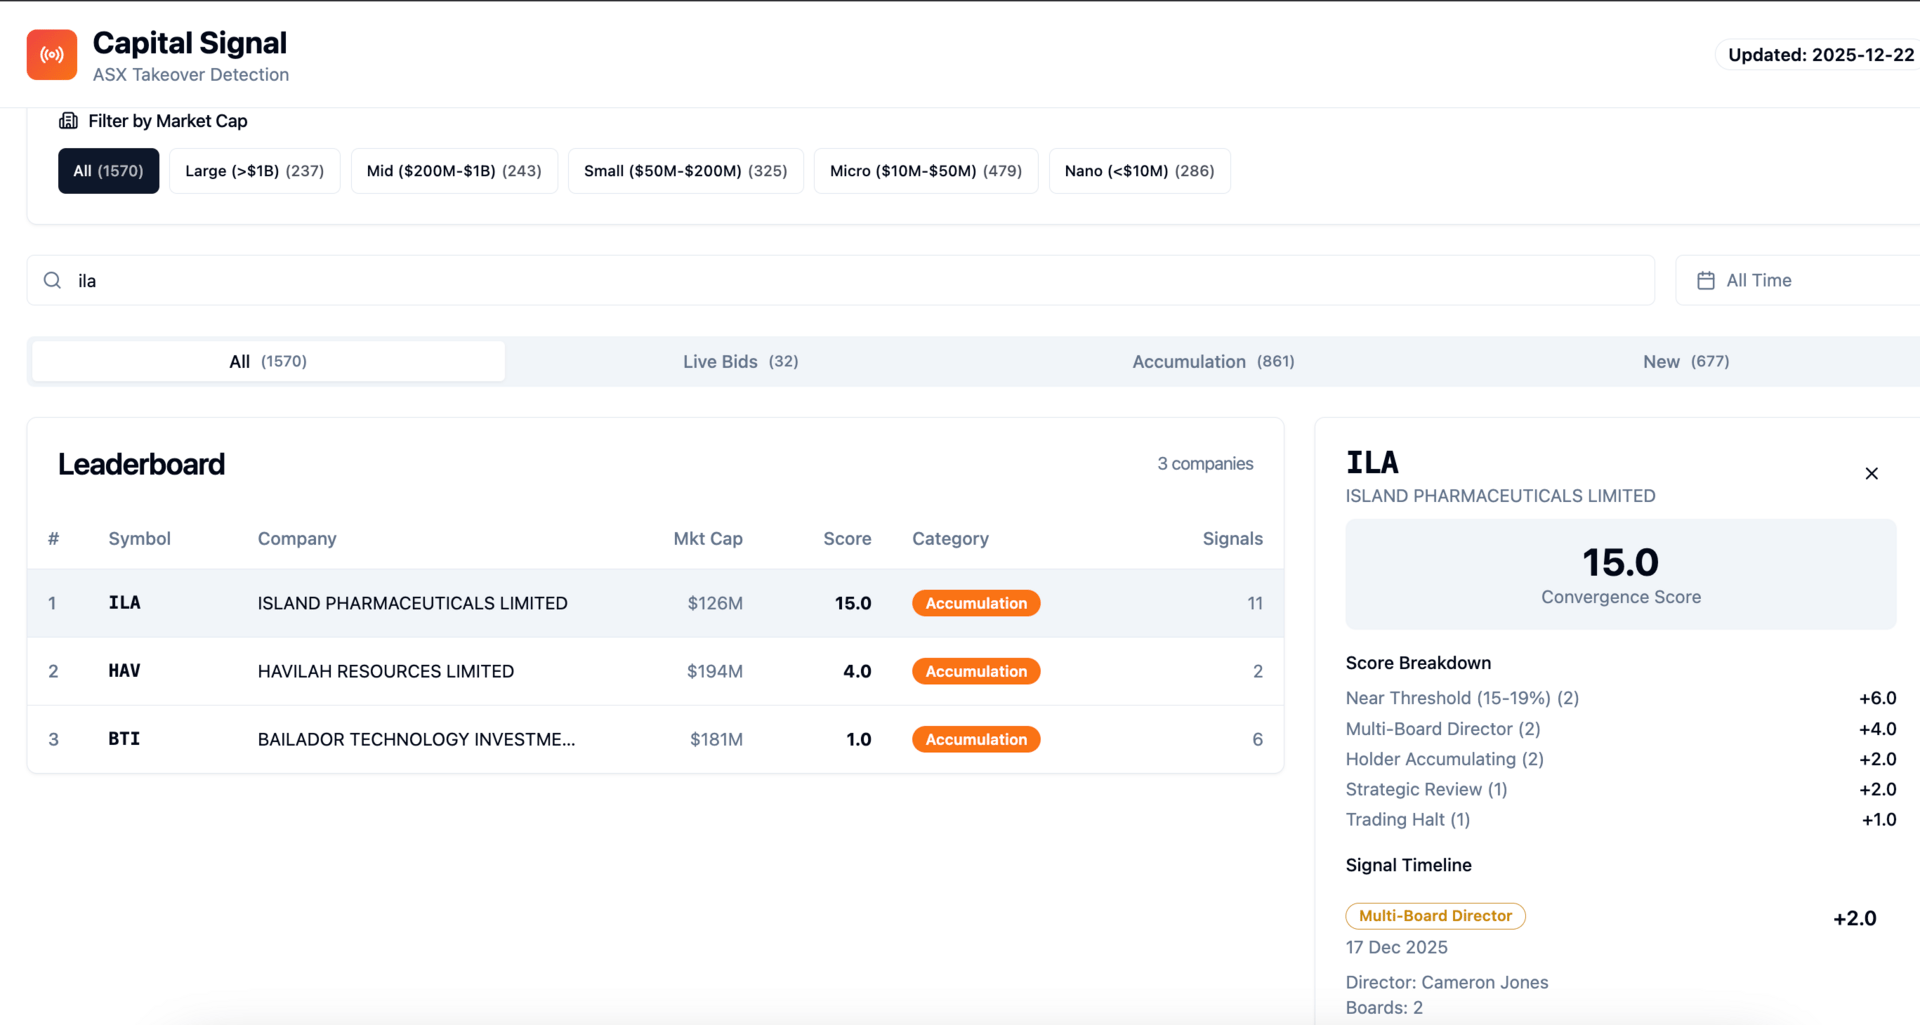Select the All (1570) market cap filter
This screenshot has width=1920, height=1025.
(108, 171)
